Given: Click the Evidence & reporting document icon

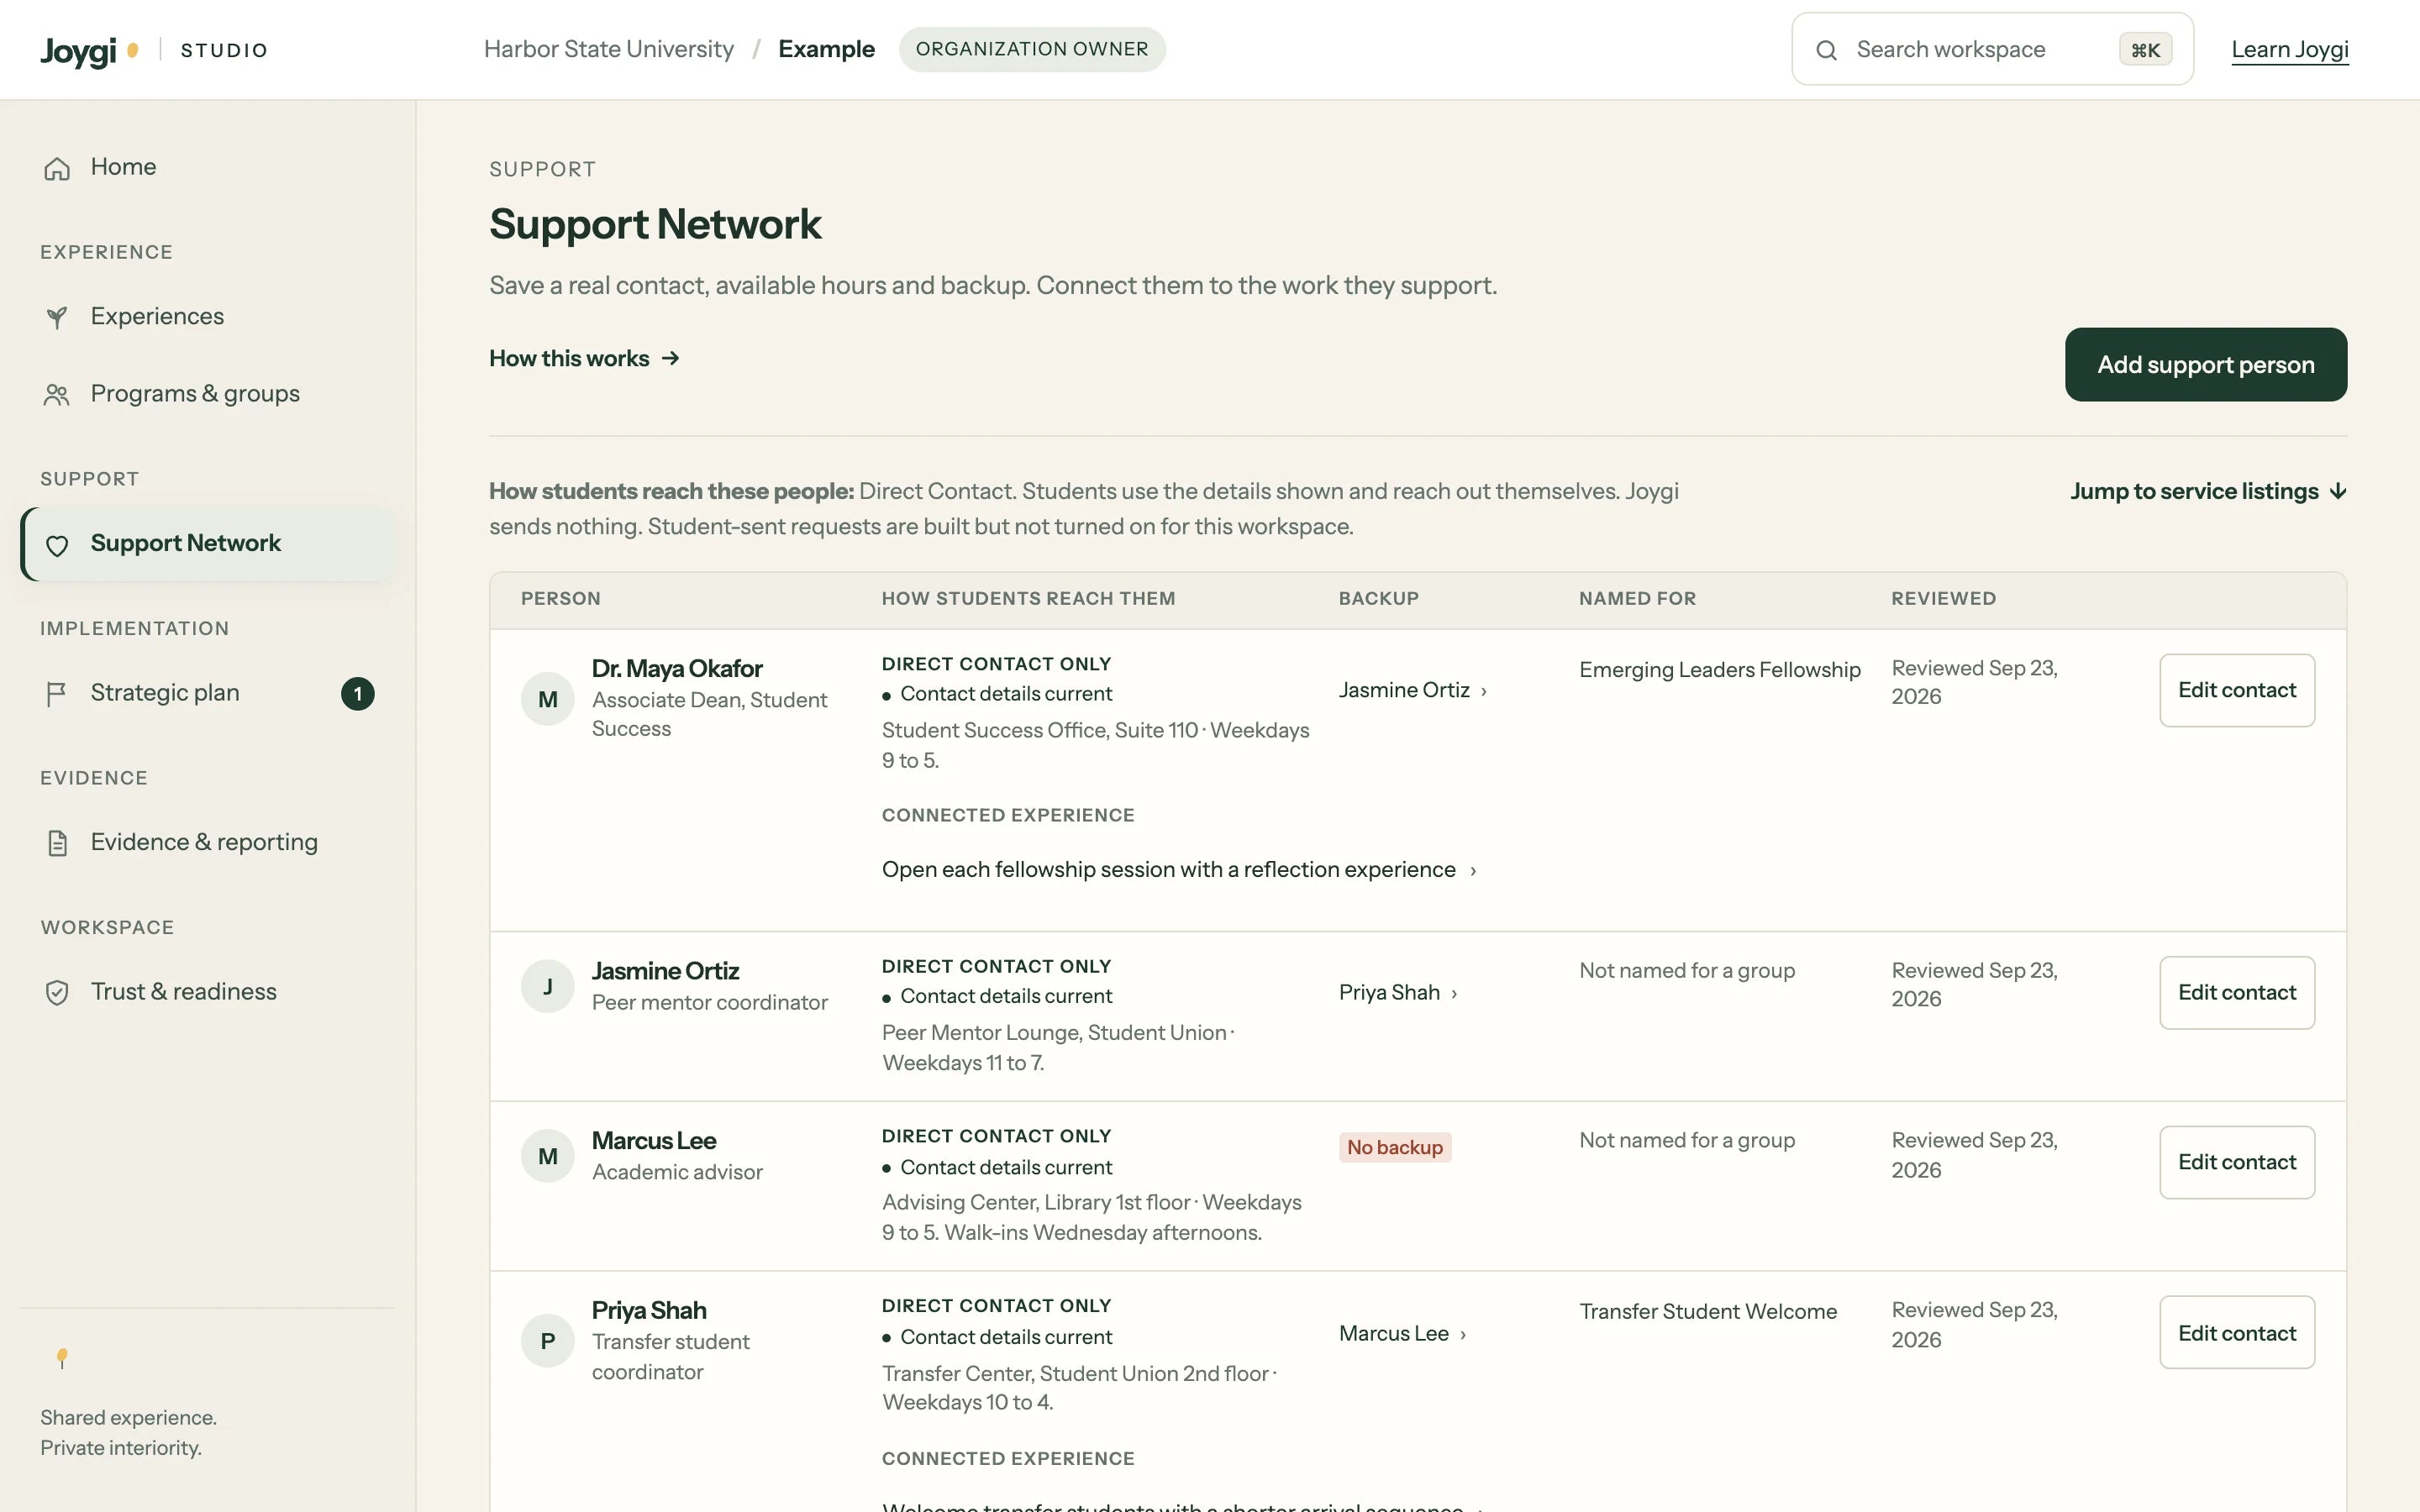Looking at the screenshot, I should coord(57,843).
